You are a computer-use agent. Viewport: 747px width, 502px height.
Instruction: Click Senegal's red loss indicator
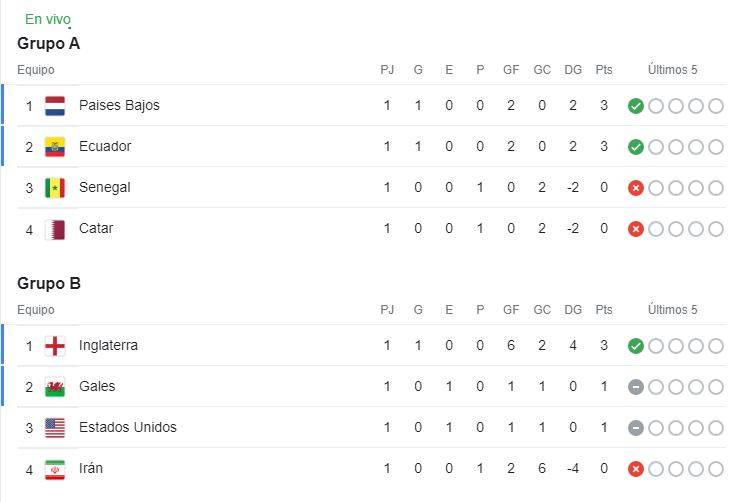click(x=636, y=188)
